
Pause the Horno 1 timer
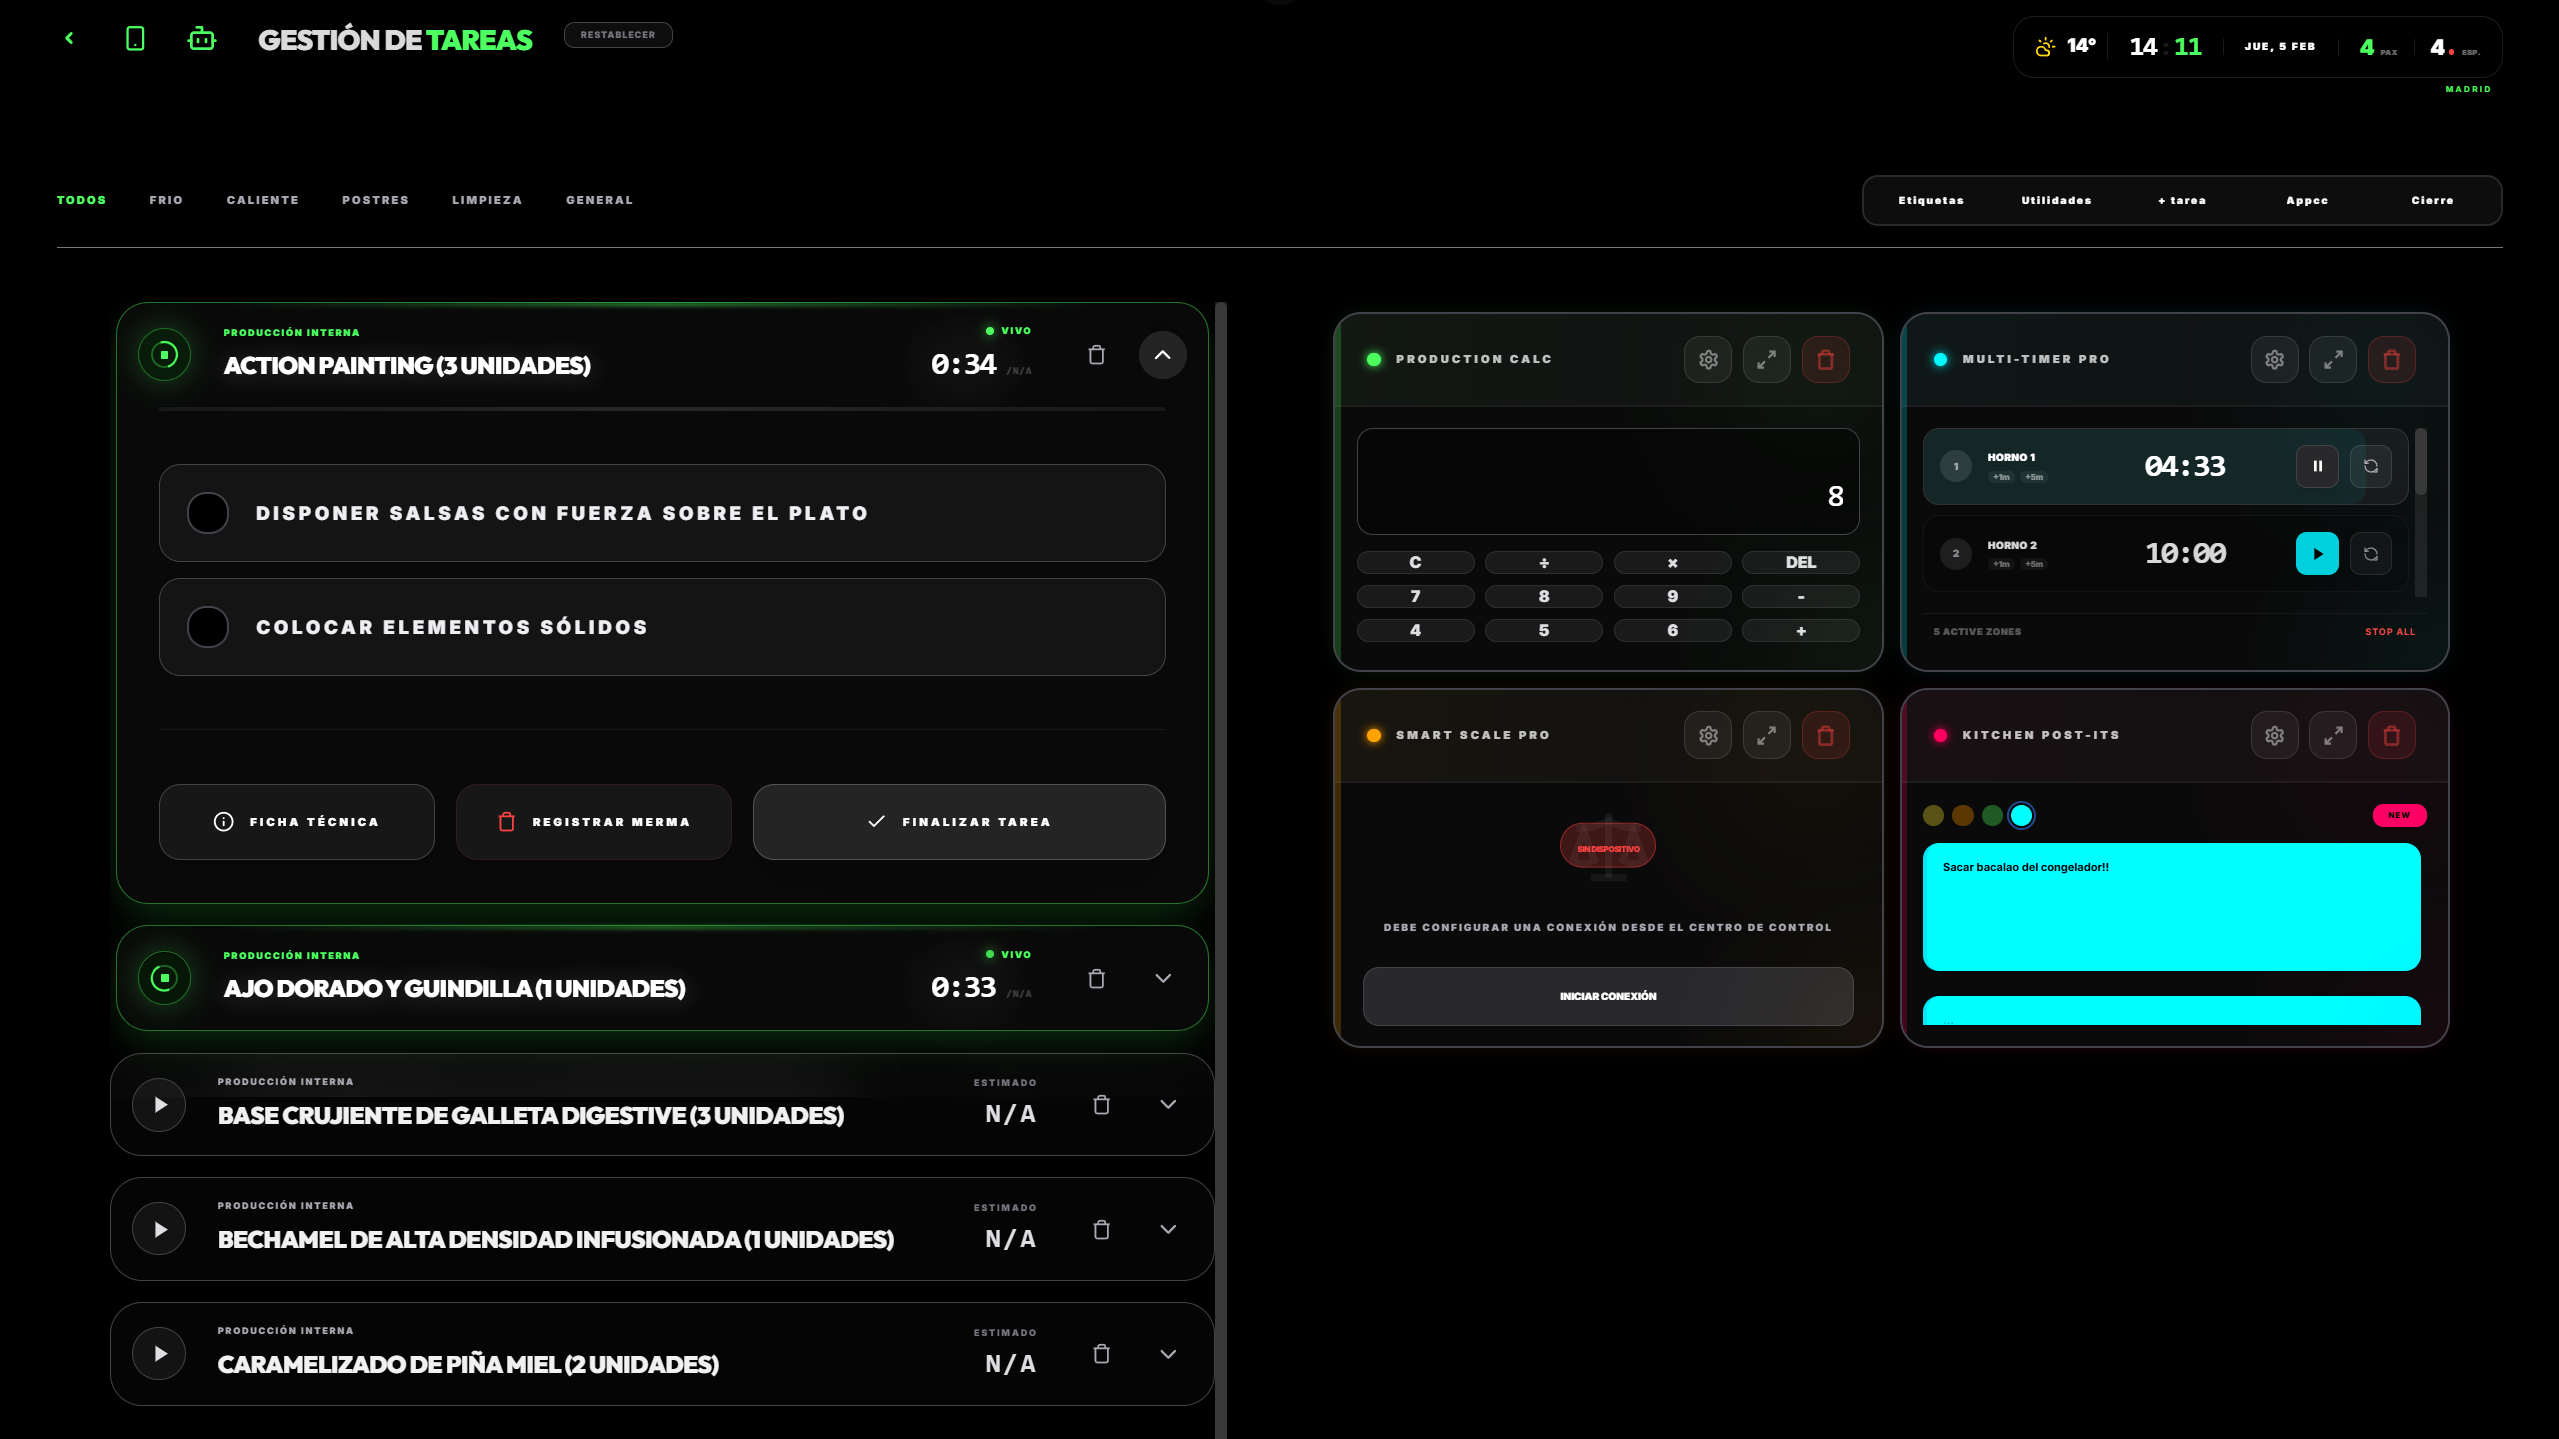tap(2317, 466)
